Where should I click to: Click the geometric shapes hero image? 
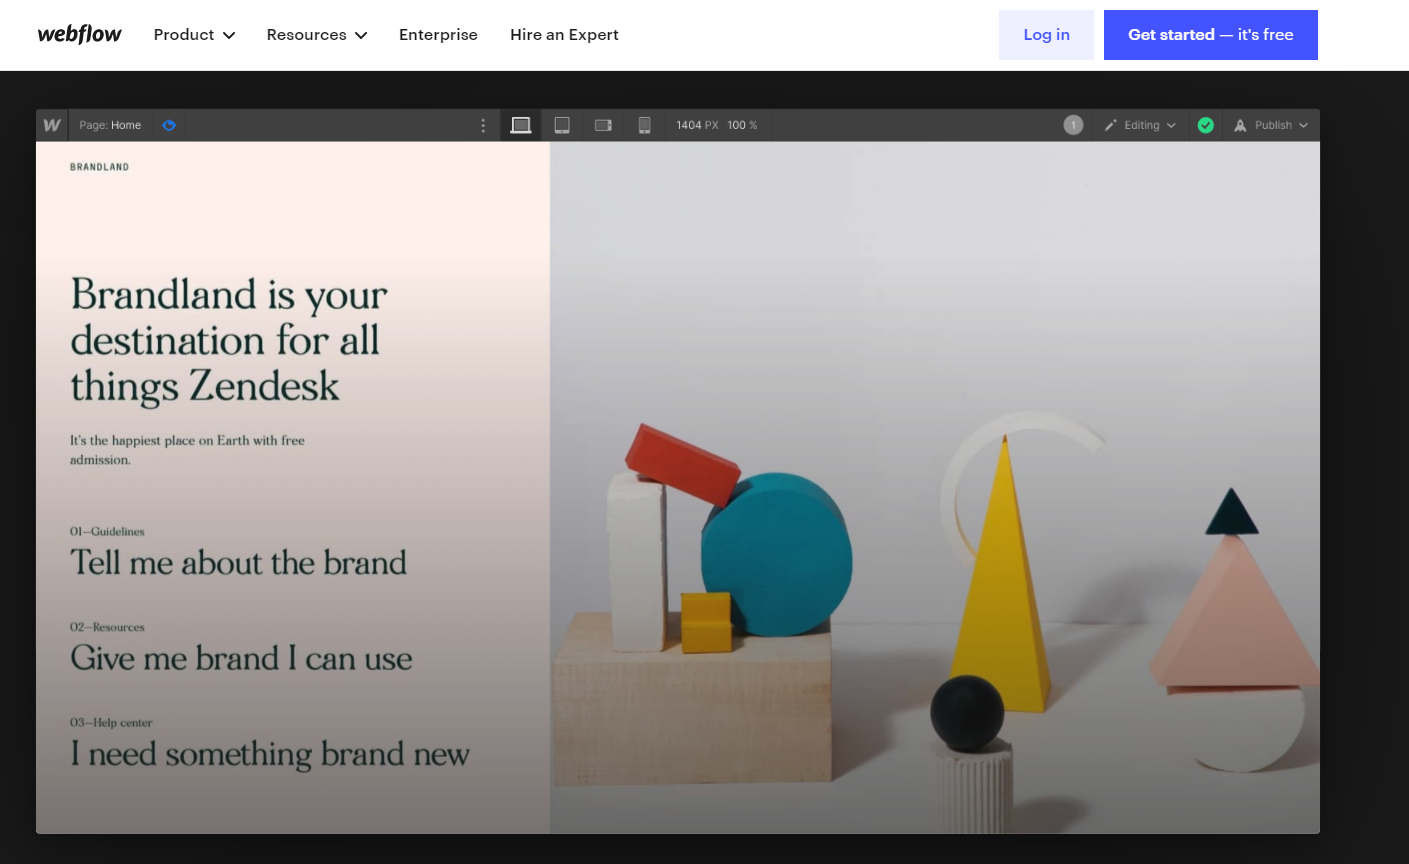935,487
